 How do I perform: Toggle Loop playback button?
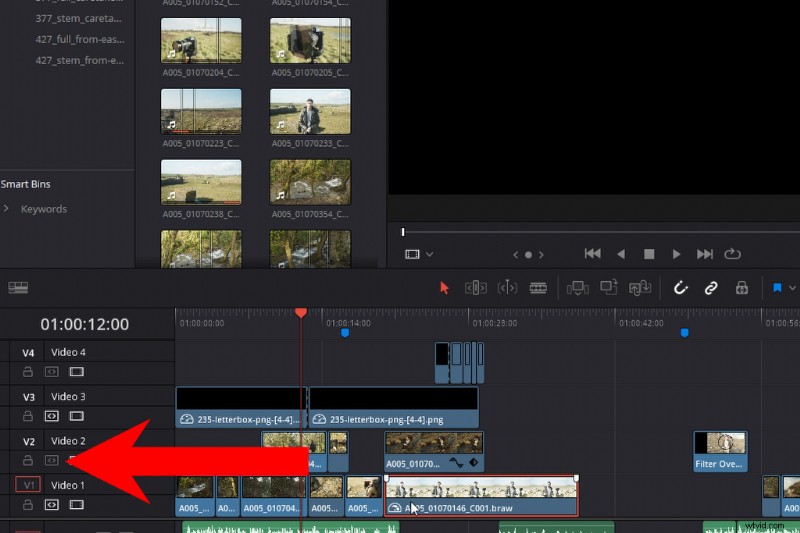click(x=732, y=253)
